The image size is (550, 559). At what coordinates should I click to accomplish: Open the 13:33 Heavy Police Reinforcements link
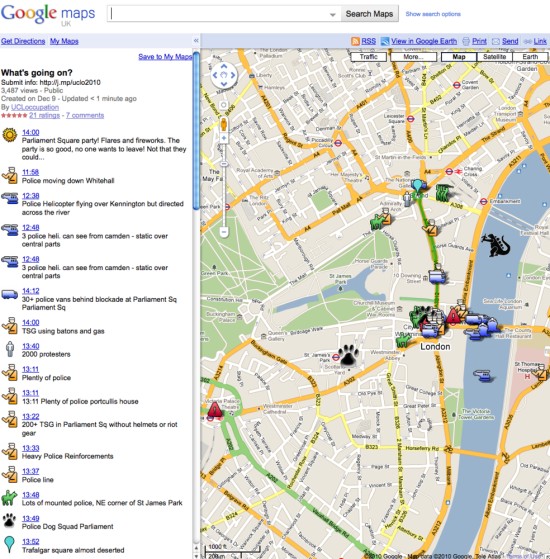[31, 448]
